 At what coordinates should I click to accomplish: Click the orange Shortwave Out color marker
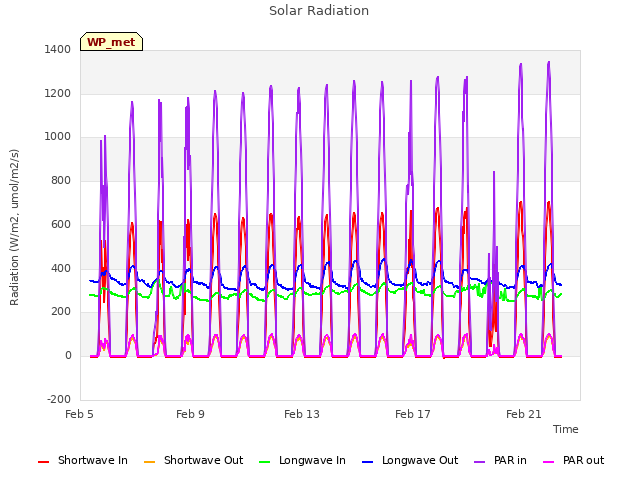point(149,462)
